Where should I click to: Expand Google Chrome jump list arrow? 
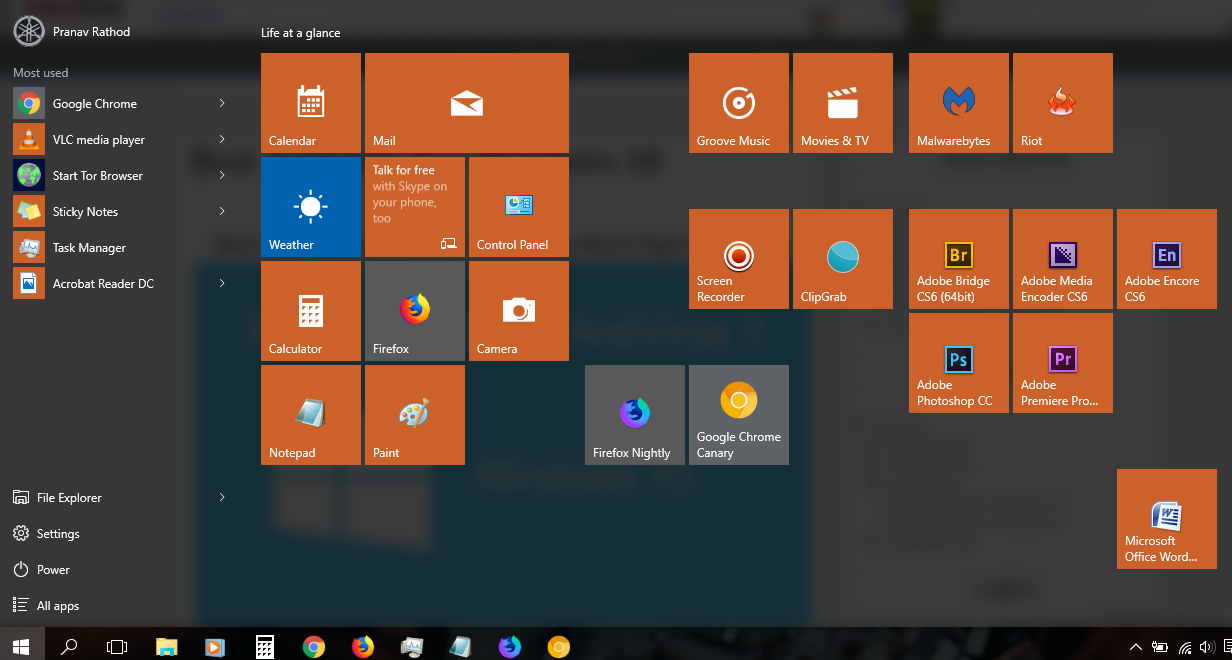[222, 103]
